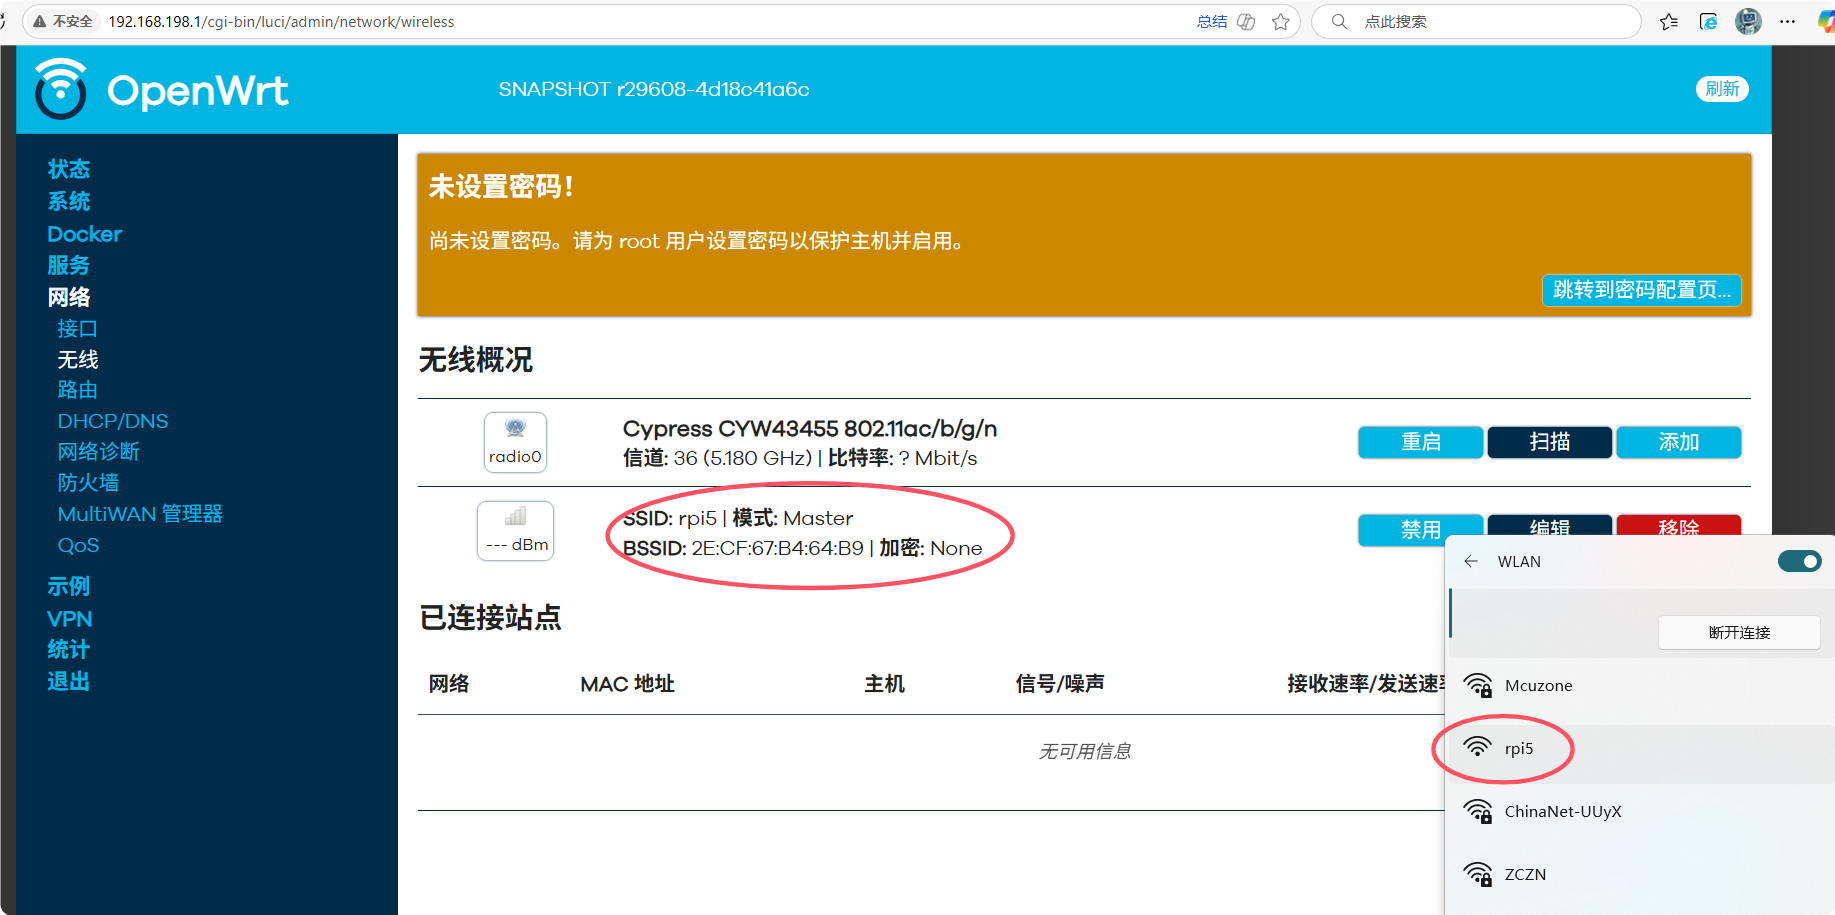Click the 断开连接 button

pyautogui.click(x=1738, y=633)
